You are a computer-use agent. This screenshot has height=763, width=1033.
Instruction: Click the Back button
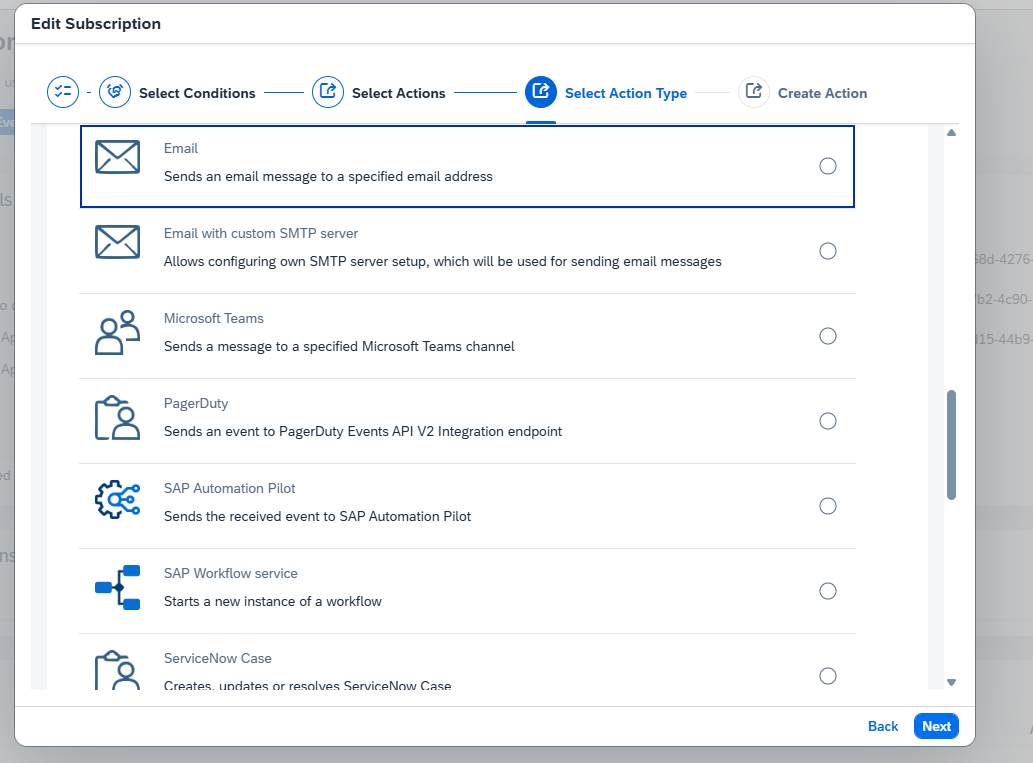(x=883, y=726)
